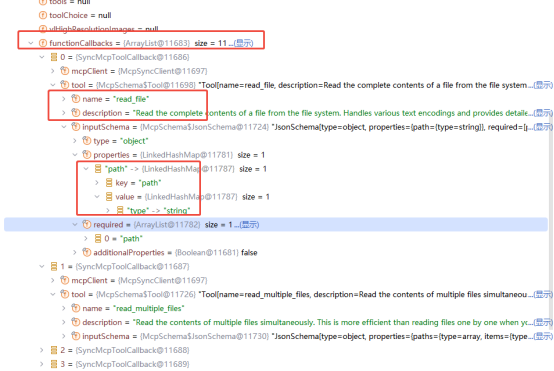Collapse the functionCallbacks node
Screen dimensions: 554x371
point(31,43)
